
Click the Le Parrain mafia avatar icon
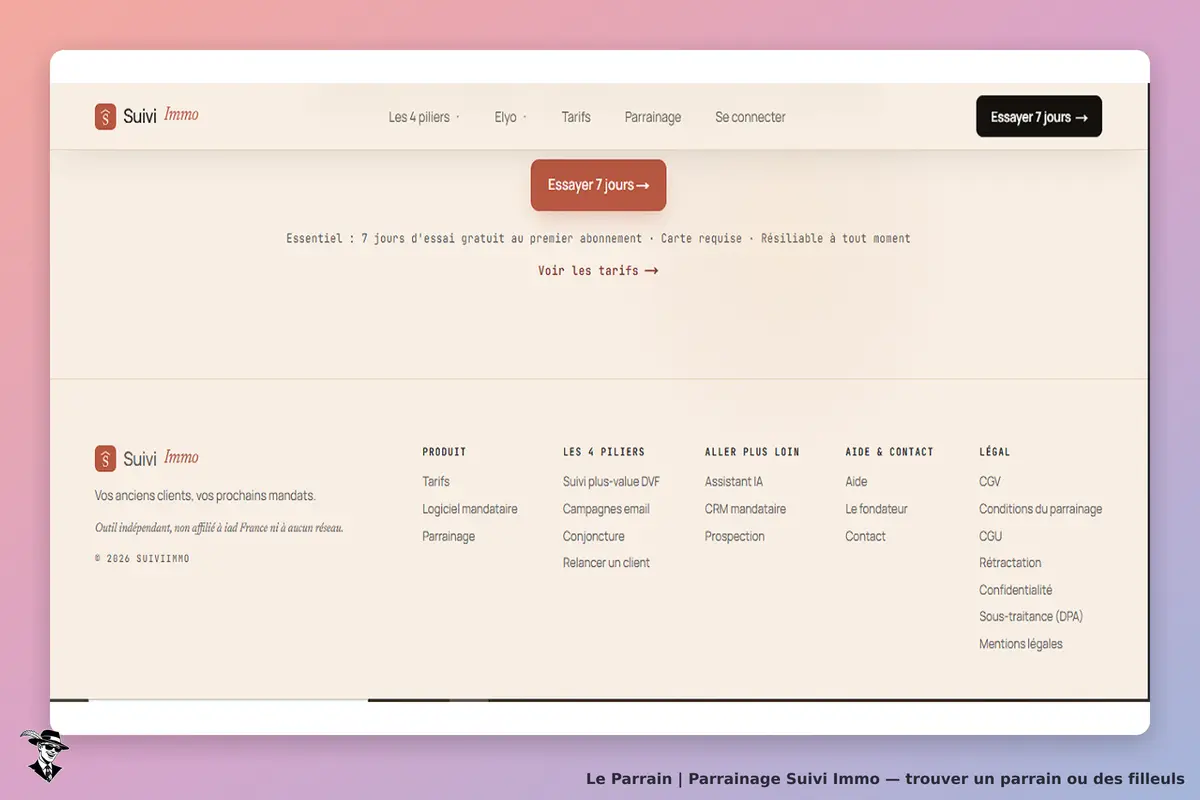point(44,755)
